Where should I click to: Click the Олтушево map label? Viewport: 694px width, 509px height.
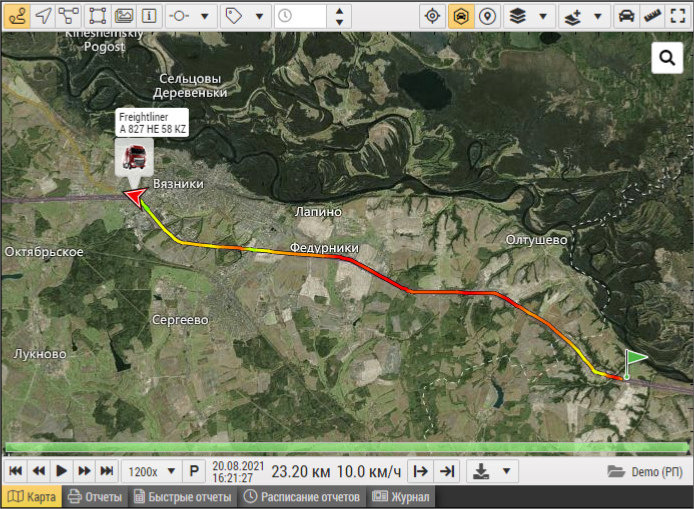536,240
